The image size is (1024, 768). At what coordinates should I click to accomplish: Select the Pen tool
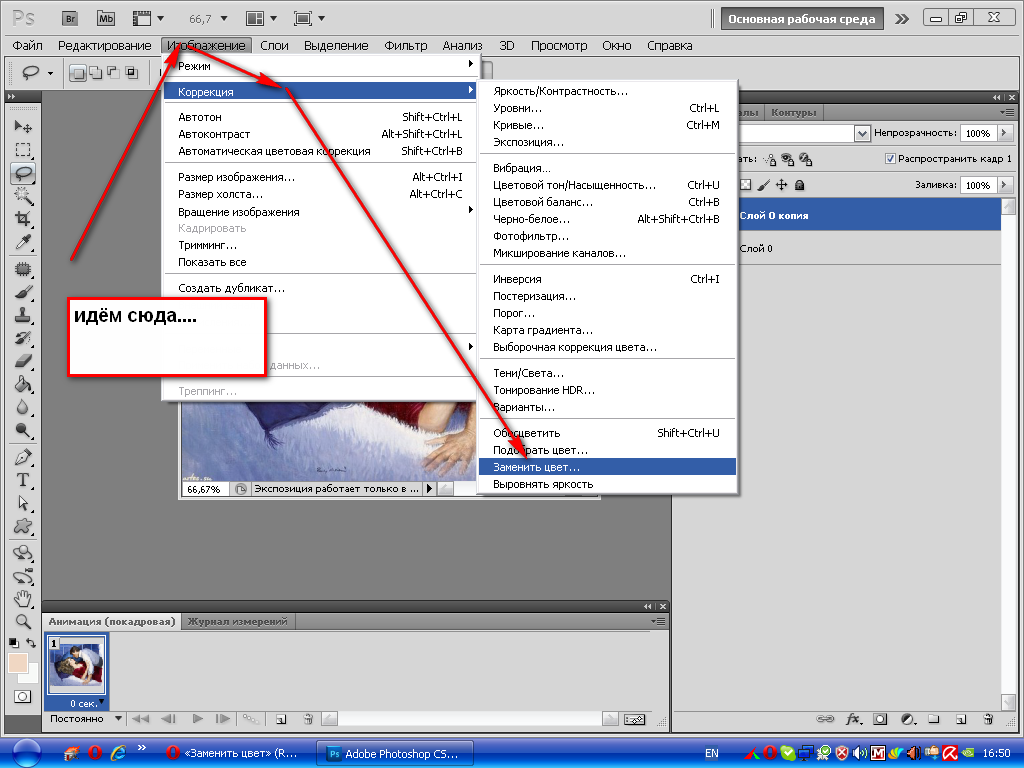click(x=24, y=457)
